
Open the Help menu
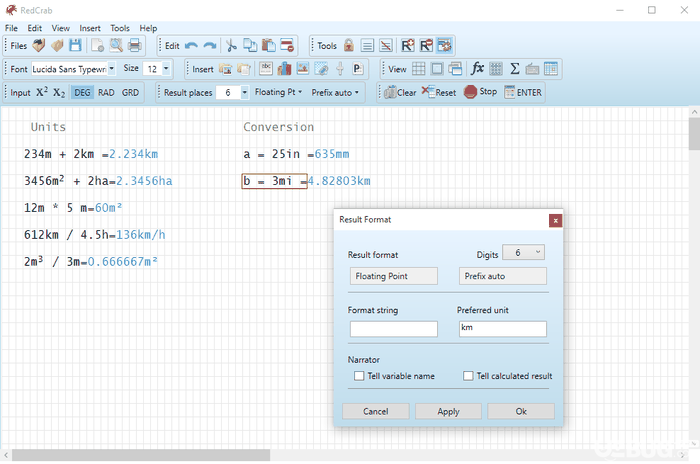click(148, 28)
